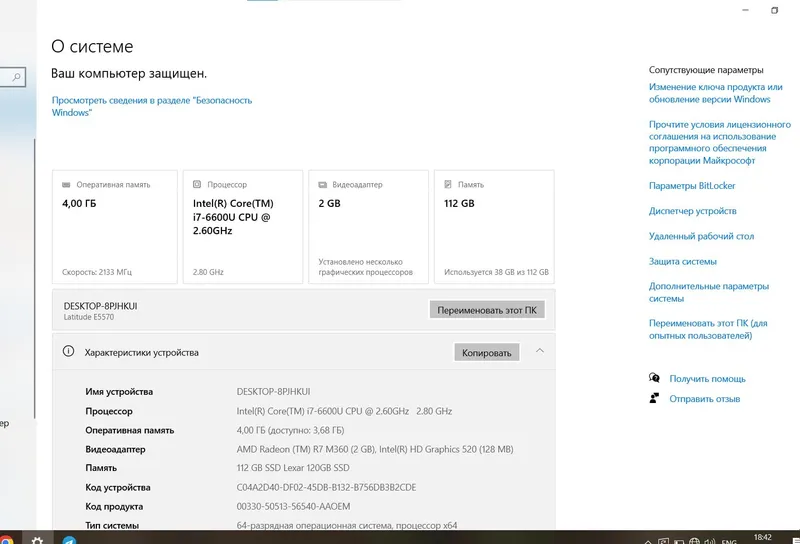Click 4,00 ГБ (доступно: 3,68 ГБ) value
Screen dimensions: 800x544
pyautogui.click(x=290, y=430)
